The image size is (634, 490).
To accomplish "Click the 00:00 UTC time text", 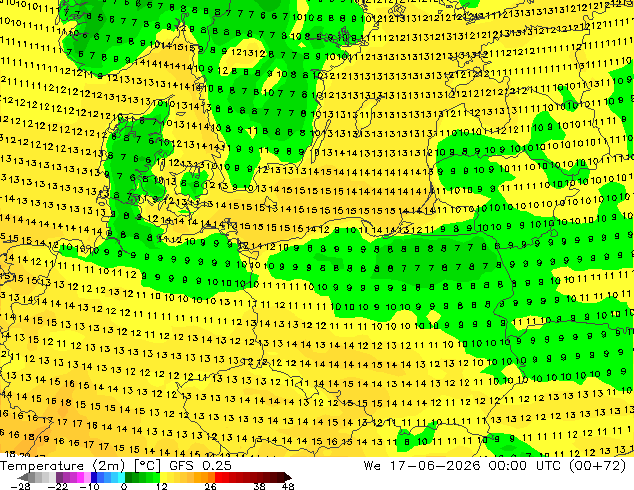I will [524, 466].
